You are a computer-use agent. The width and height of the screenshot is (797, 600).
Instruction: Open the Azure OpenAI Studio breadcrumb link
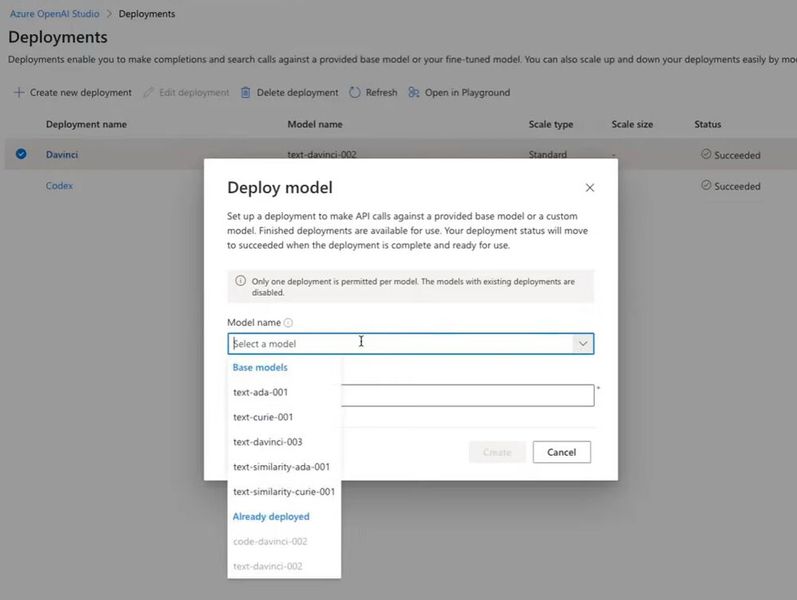54,14
